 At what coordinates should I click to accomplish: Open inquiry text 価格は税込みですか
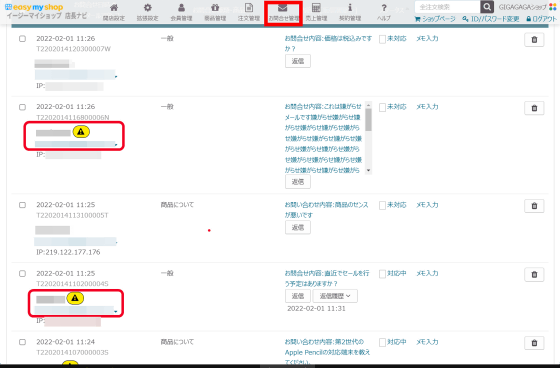(328, 43)
